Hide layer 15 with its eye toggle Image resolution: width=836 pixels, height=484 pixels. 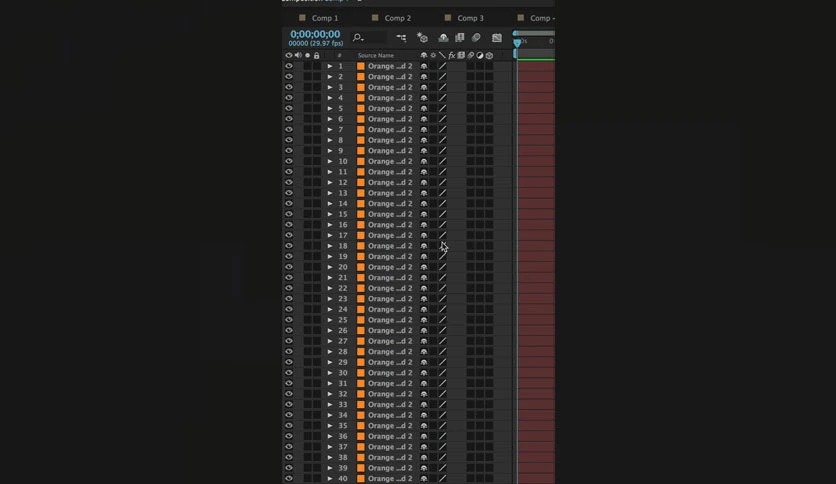(x=288, y=214)
